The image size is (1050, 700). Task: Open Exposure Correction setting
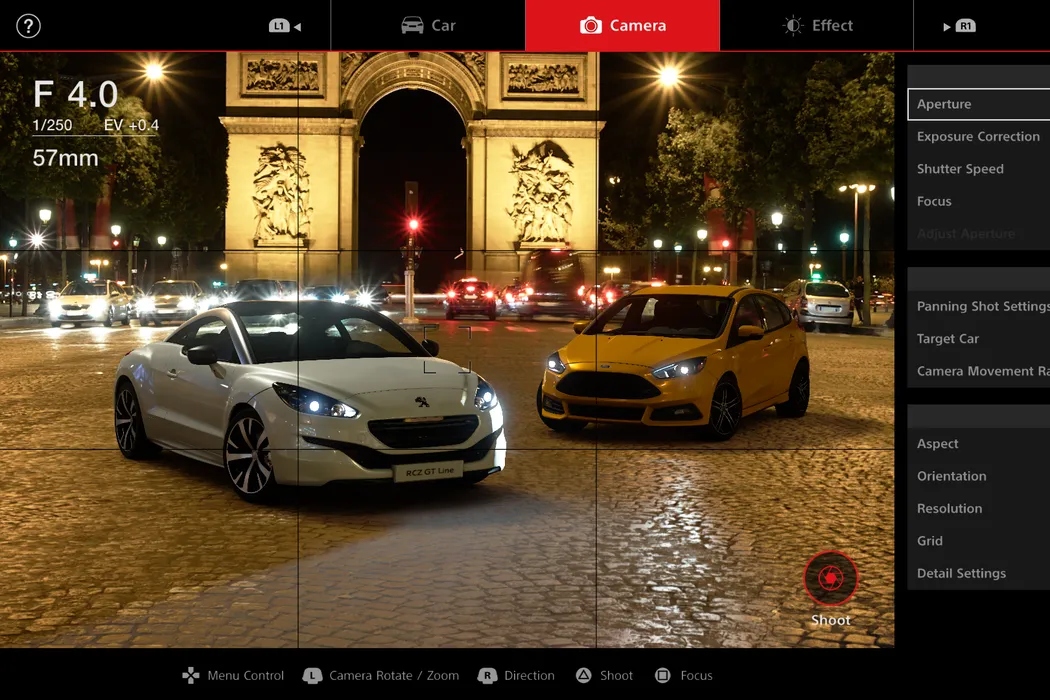click(978, 137)
